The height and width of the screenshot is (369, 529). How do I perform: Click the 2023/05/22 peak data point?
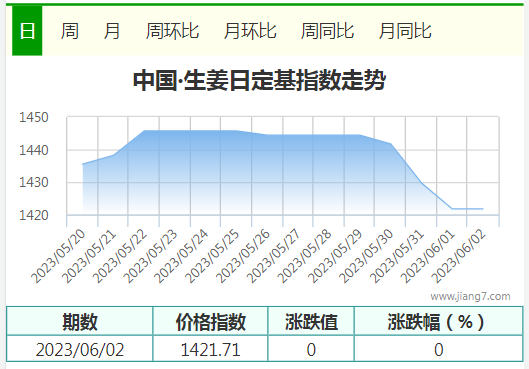coord(144,131)
